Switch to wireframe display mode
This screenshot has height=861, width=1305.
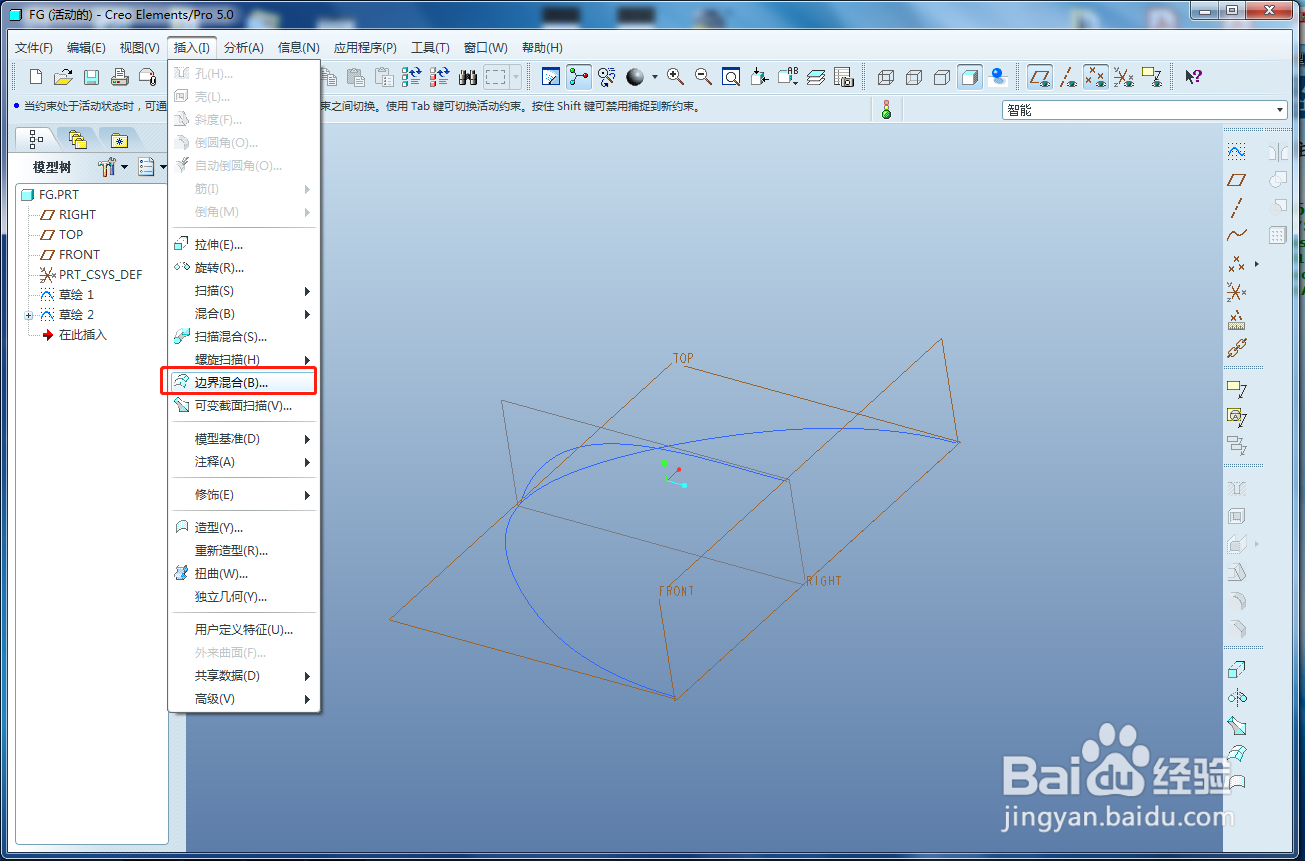(886, 77)
